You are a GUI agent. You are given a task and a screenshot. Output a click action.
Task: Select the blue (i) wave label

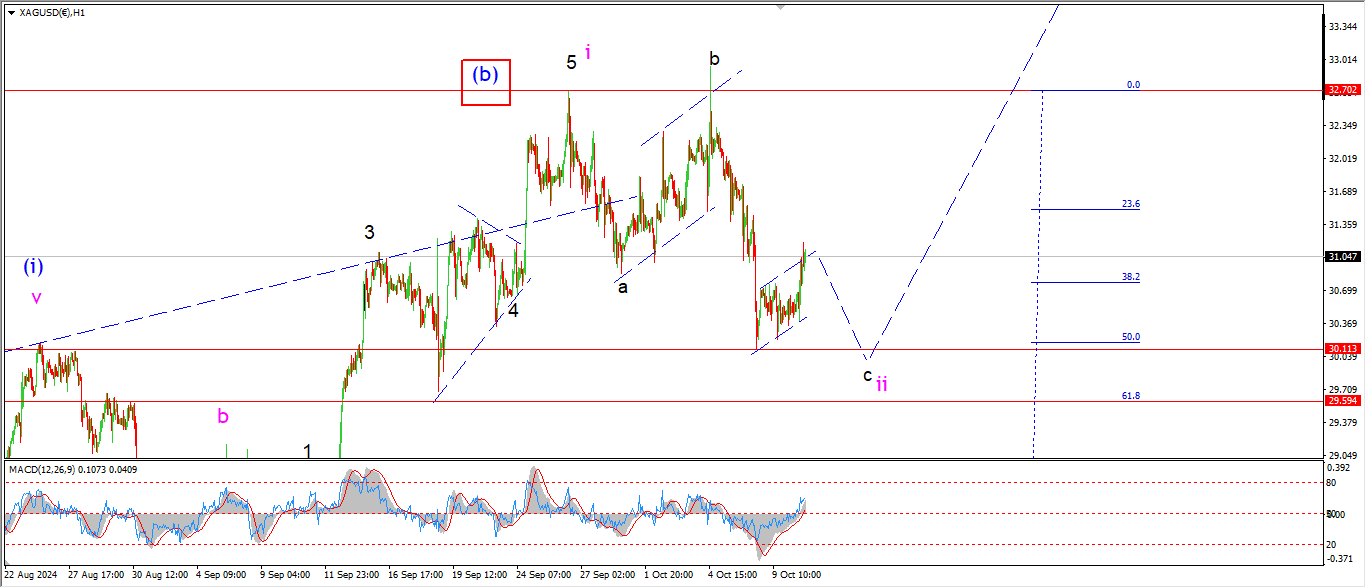[x=33, y=266]
